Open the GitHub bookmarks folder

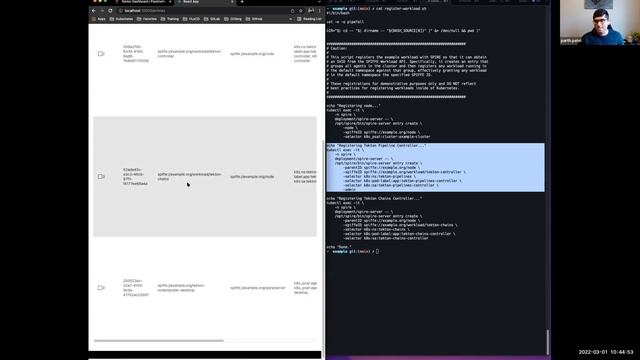[254, 19]
